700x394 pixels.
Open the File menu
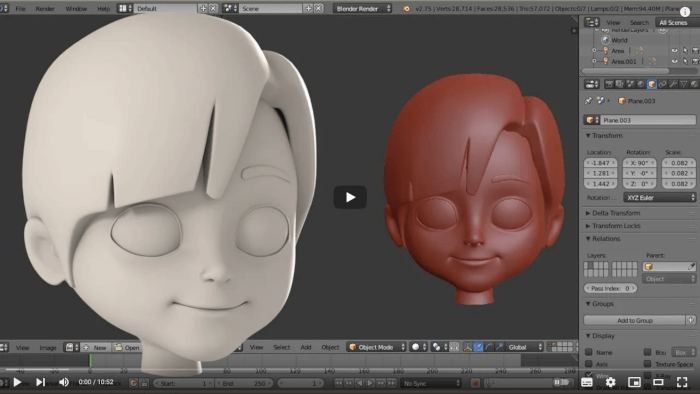[20, 8]
